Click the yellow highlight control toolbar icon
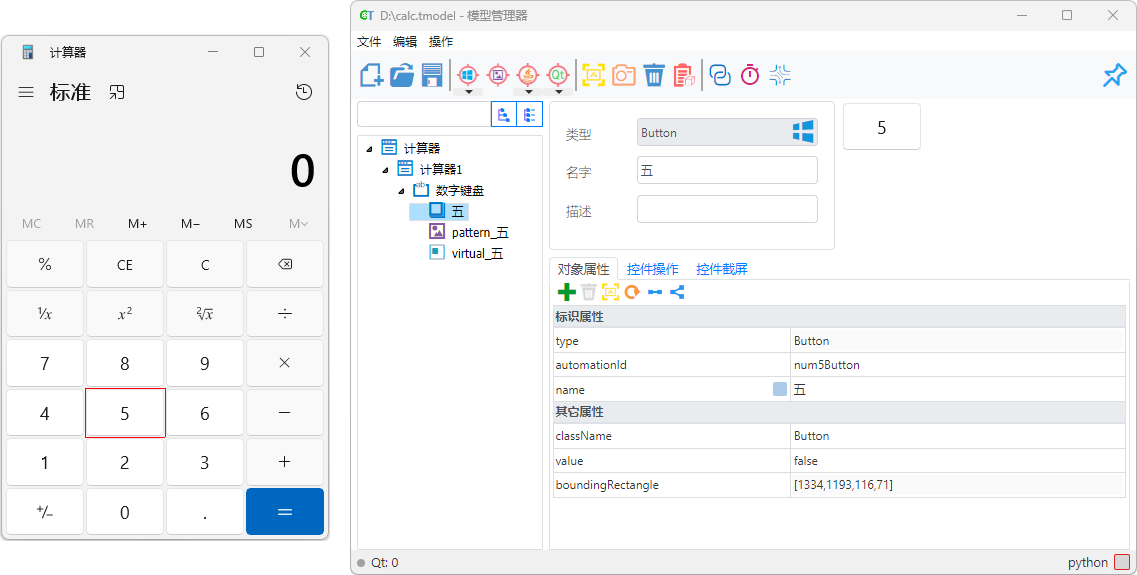 tap(594, 75)
